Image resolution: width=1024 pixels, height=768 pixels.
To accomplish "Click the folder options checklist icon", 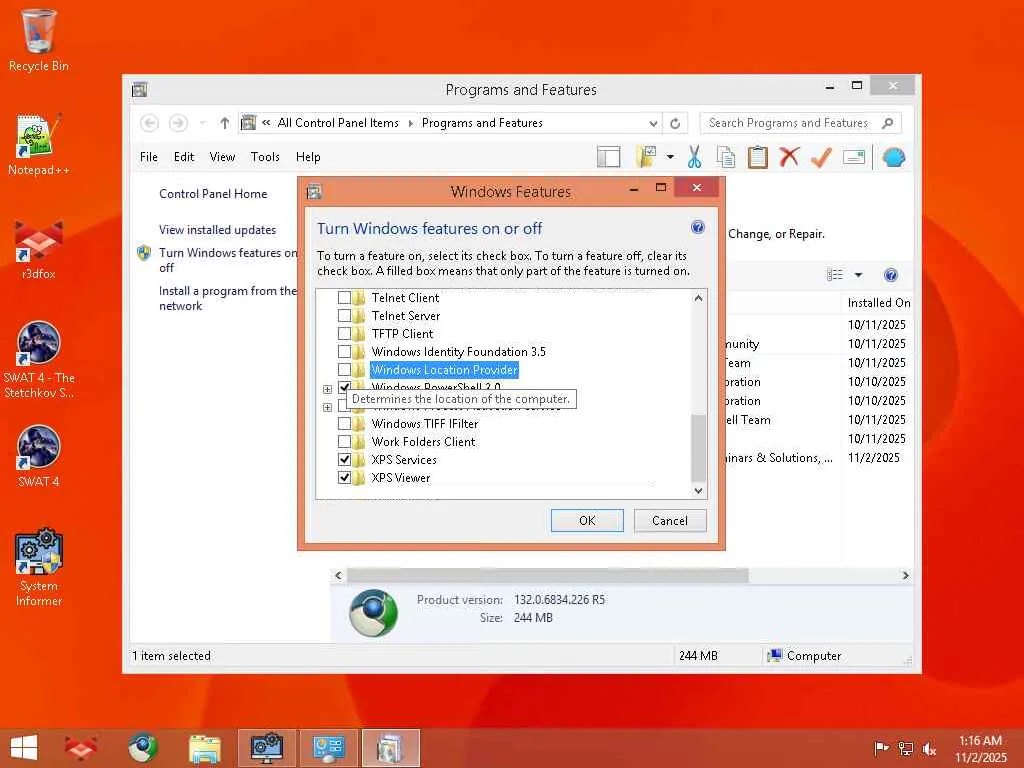I will [x=646, y=157].
